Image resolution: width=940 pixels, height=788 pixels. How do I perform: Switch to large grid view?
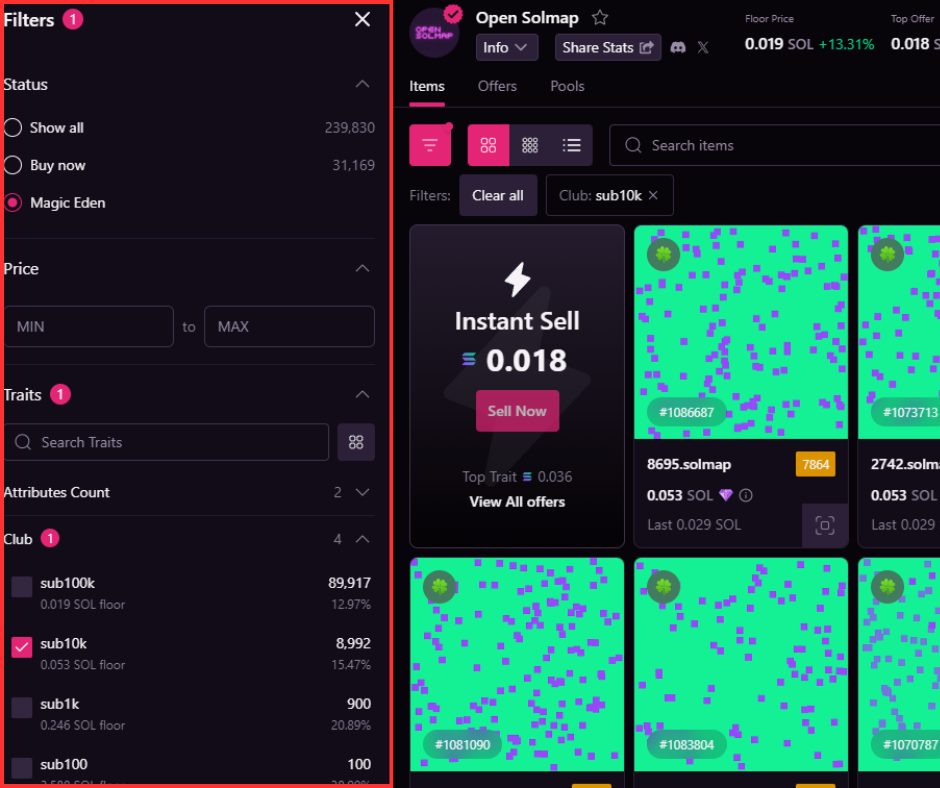point(488,145)
